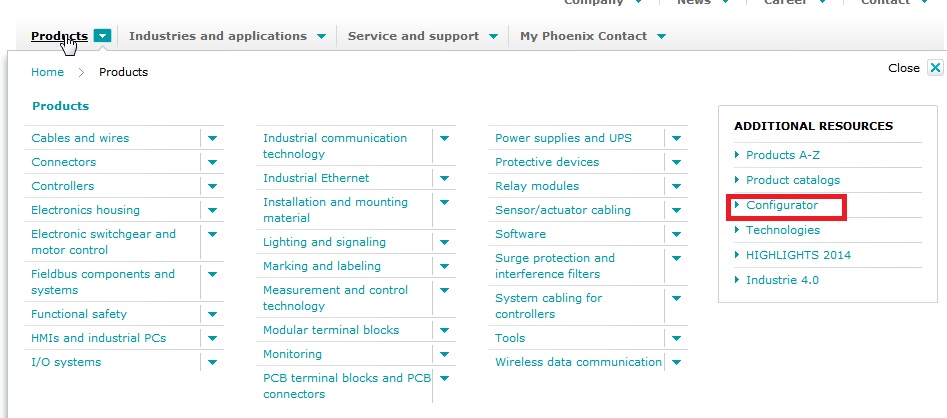Close the Products menu with X icon

tap(935, 68)
